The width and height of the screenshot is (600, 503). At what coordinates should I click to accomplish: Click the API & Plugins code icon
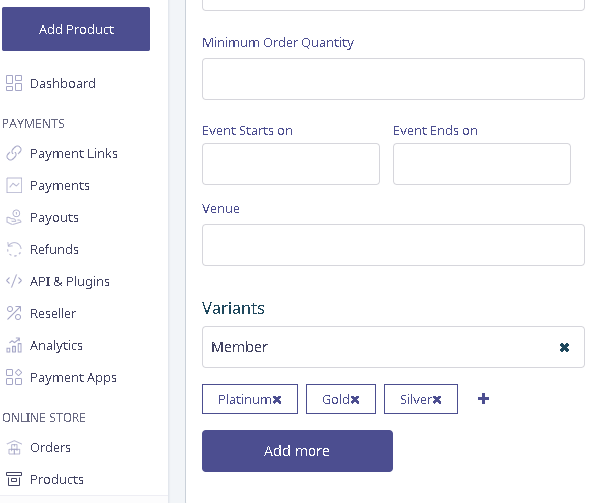[14, 281]
